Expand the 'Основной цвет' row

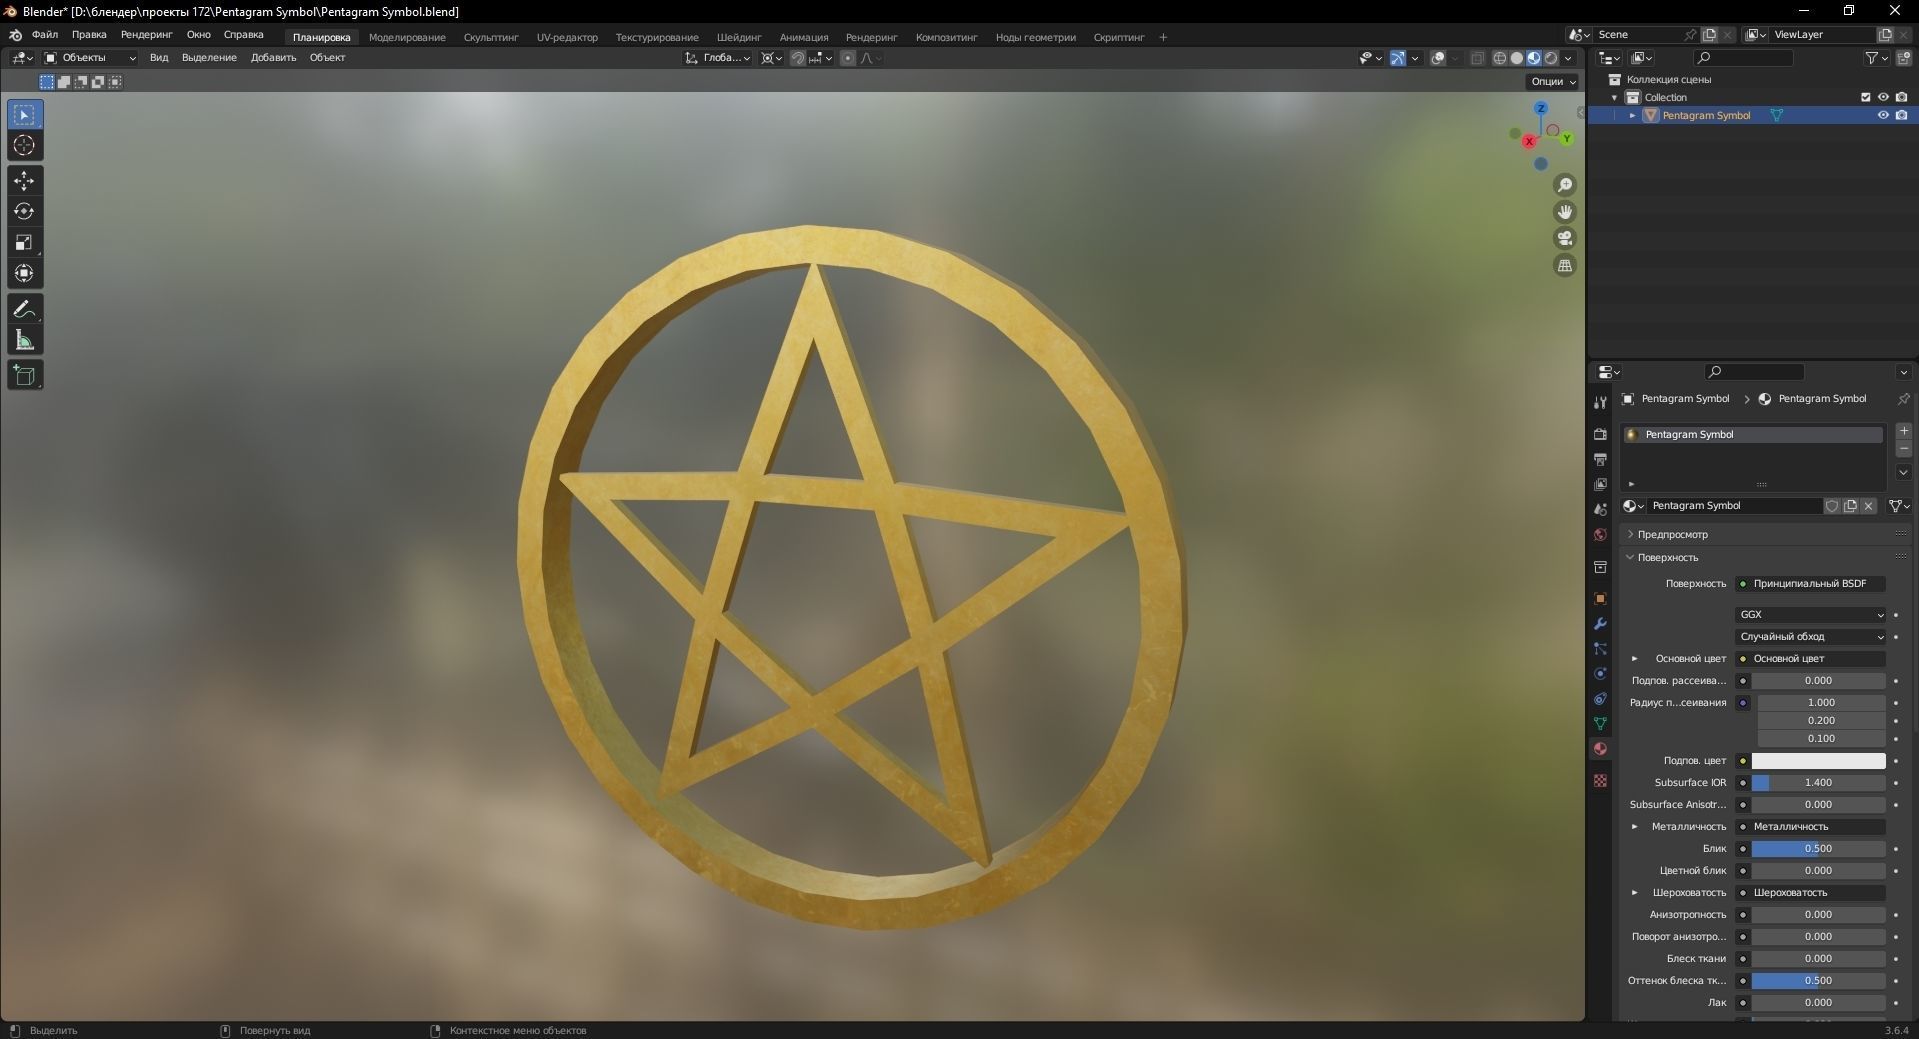[x=1635, y=659]
